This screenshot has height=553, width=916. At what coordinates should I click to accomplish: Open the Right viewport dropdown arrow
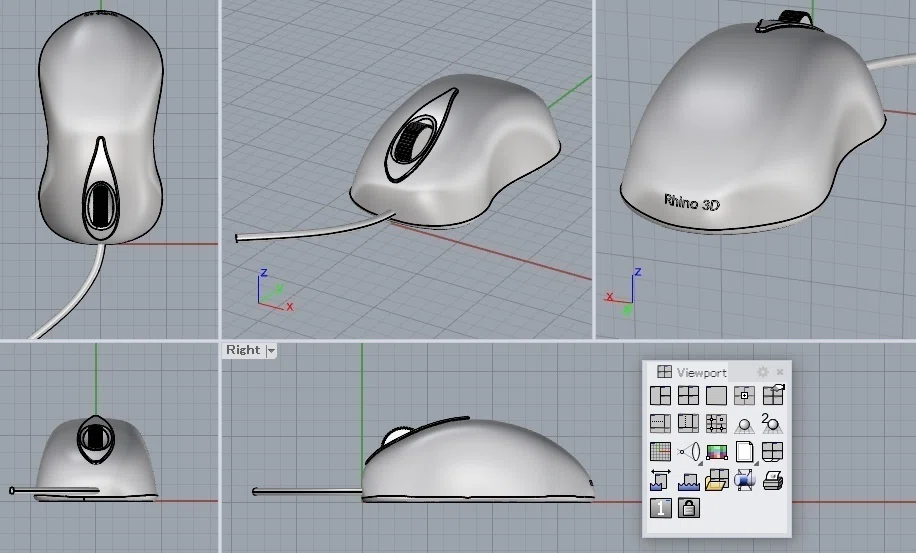click(x=270, y=350)
